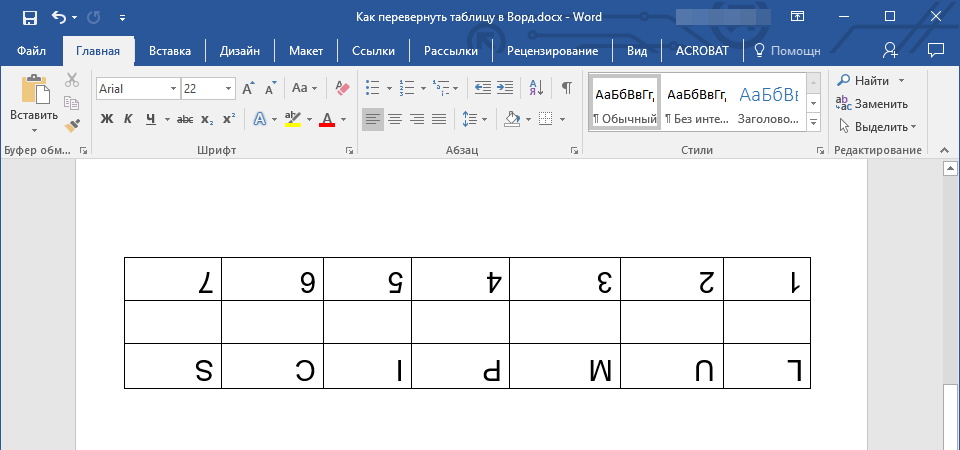Toggle italic К formatting

[128, 119]
